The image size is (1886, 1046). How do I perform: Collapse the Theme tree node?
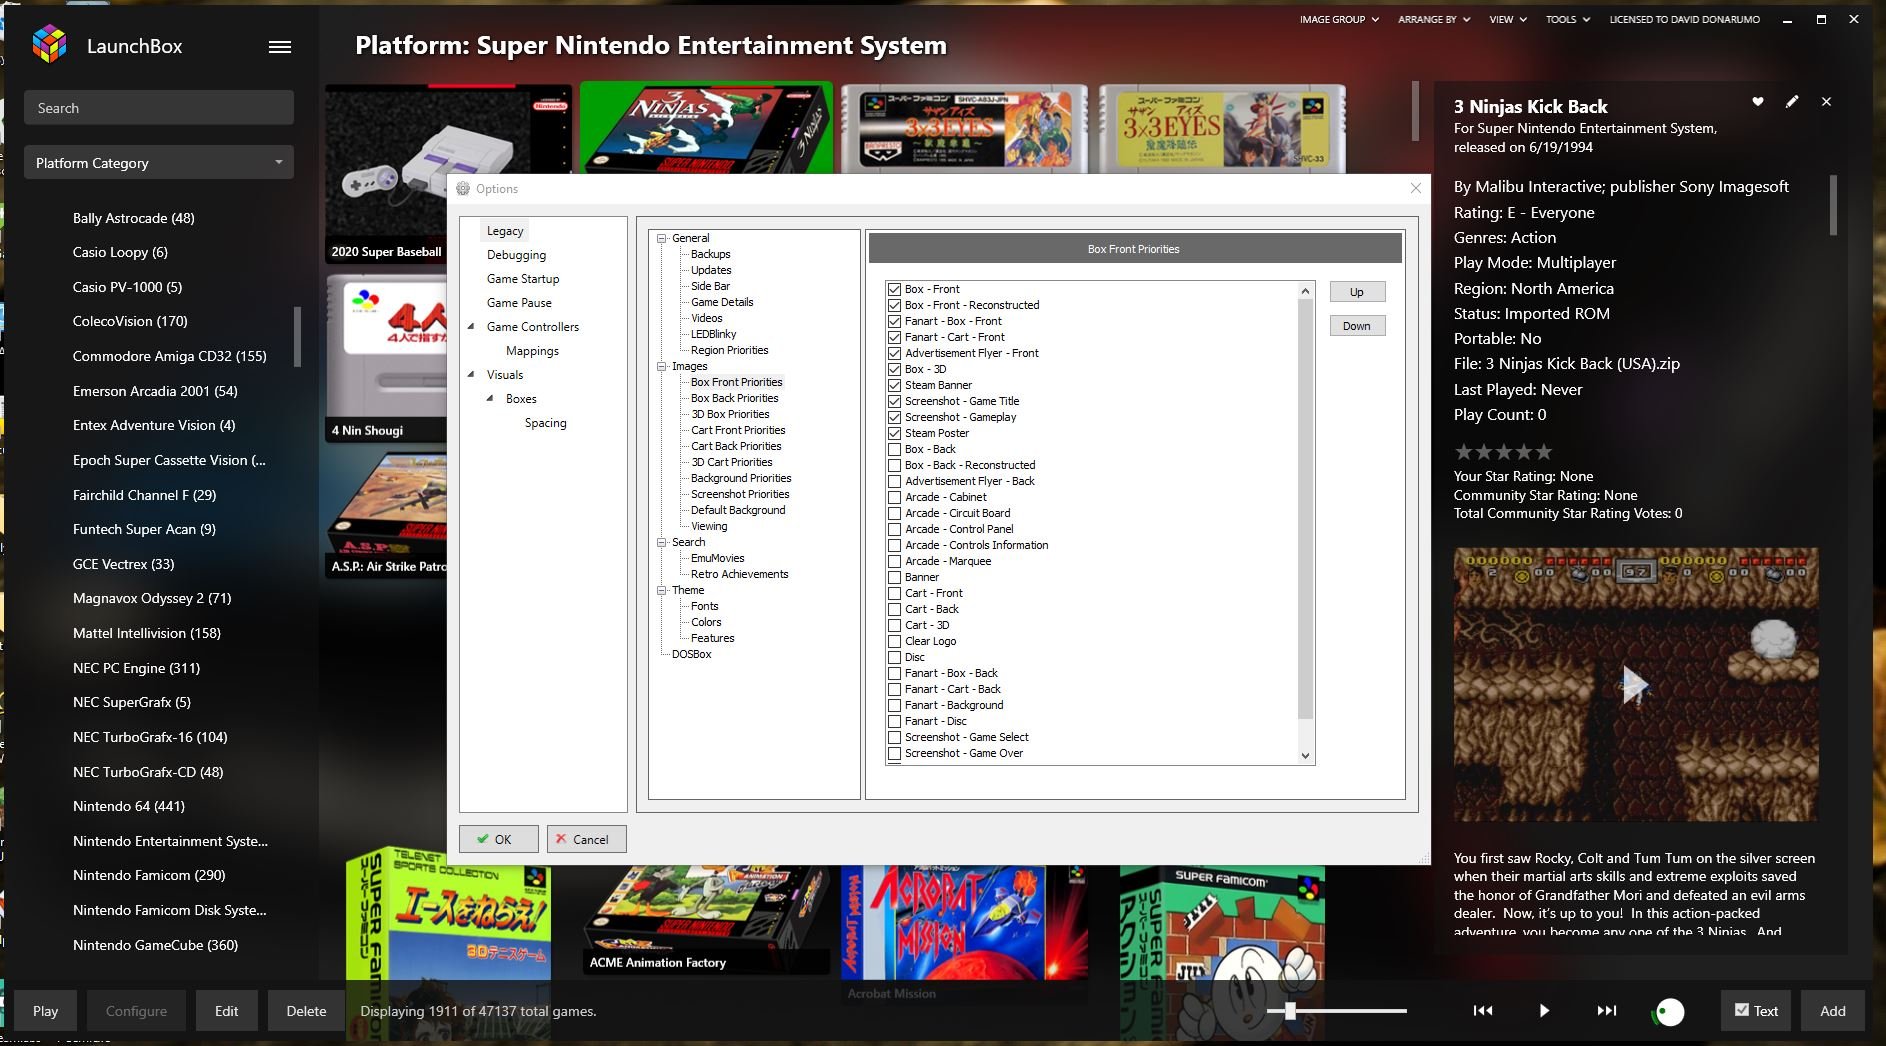tap(661, 590)
